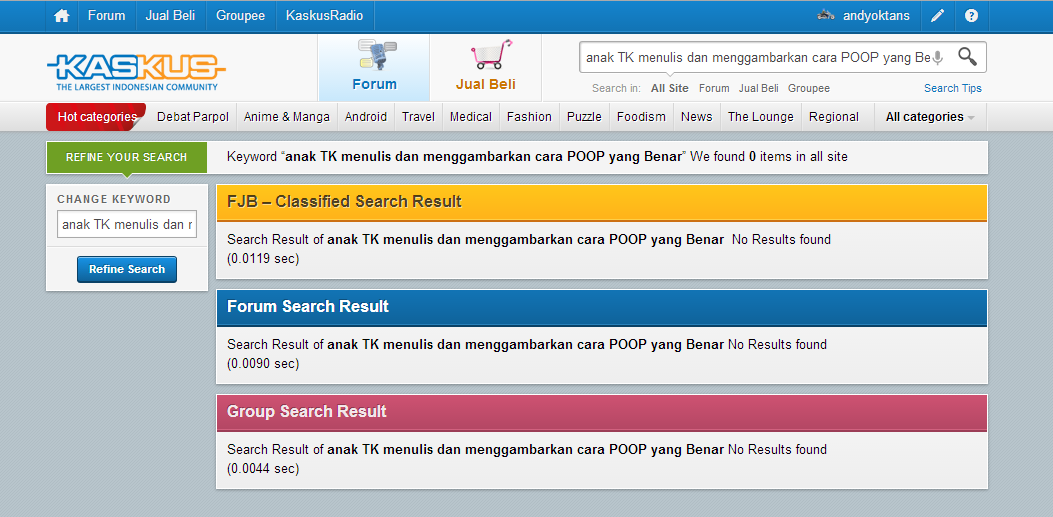The image size is (1053, 517).
Task: Open The Lounge category
Action: point(761,117)
